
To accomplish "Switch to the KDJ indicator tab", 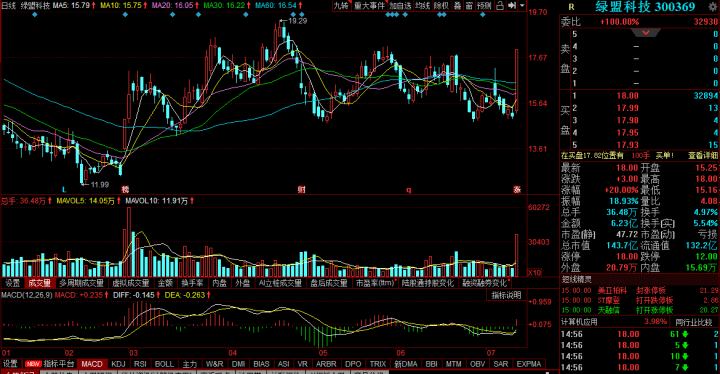I will coord(118,364).
